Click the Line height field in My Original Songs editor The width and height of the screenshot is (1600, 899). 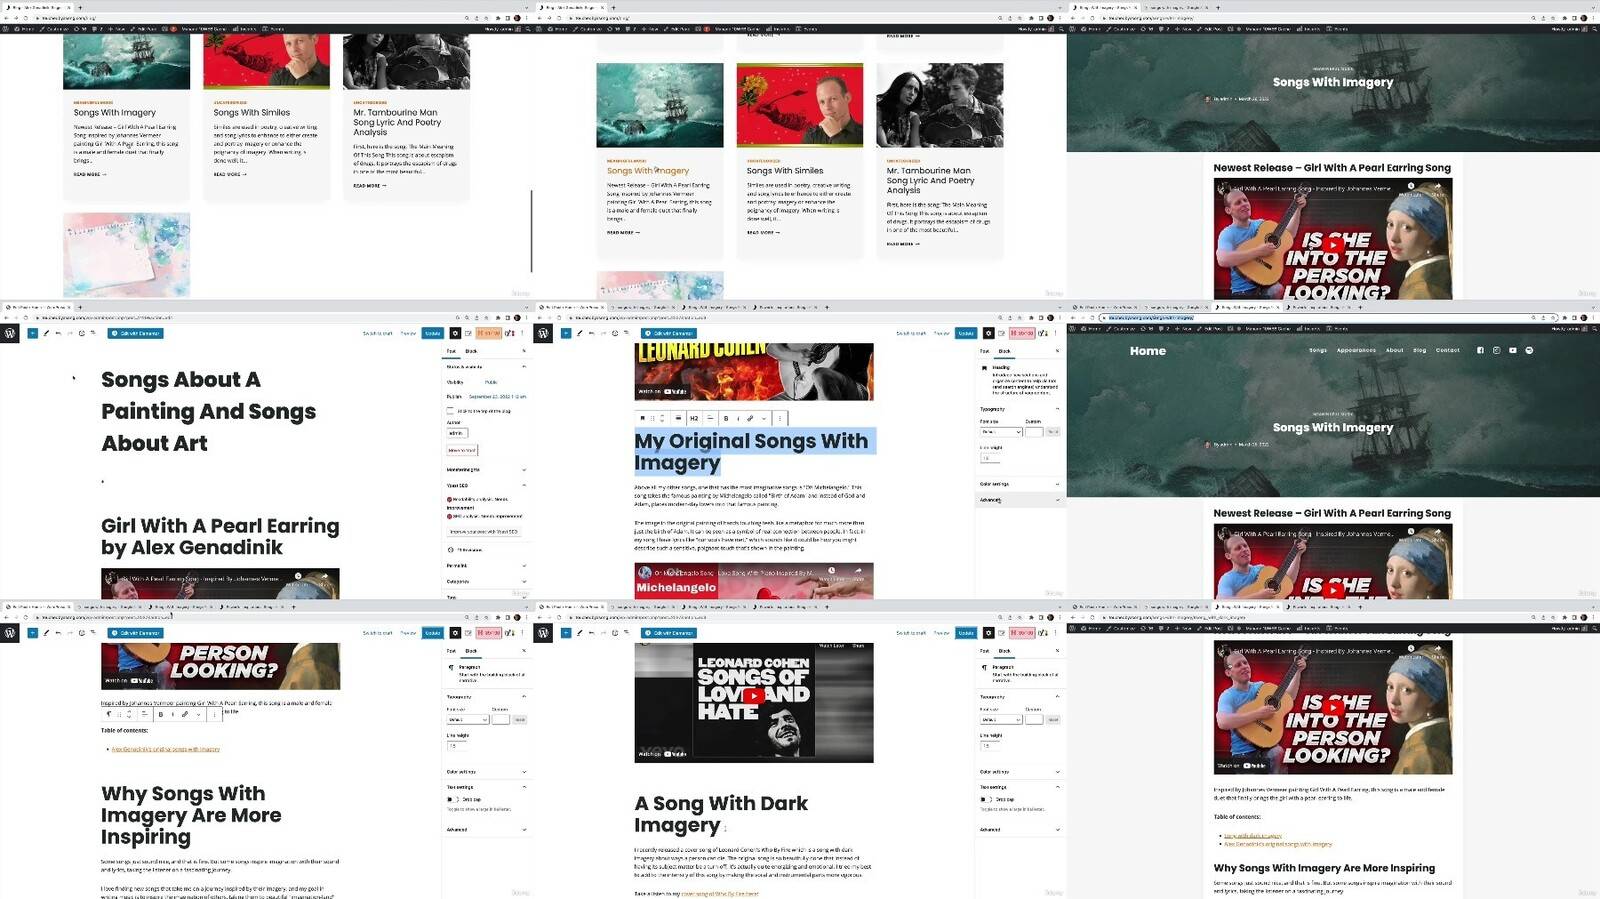991,459
